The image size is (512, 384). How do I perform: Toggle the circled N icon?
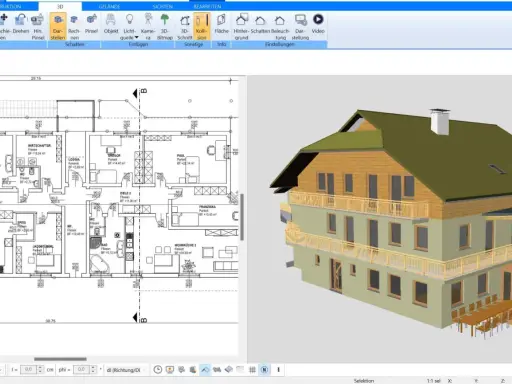click(x=264, y=369)
